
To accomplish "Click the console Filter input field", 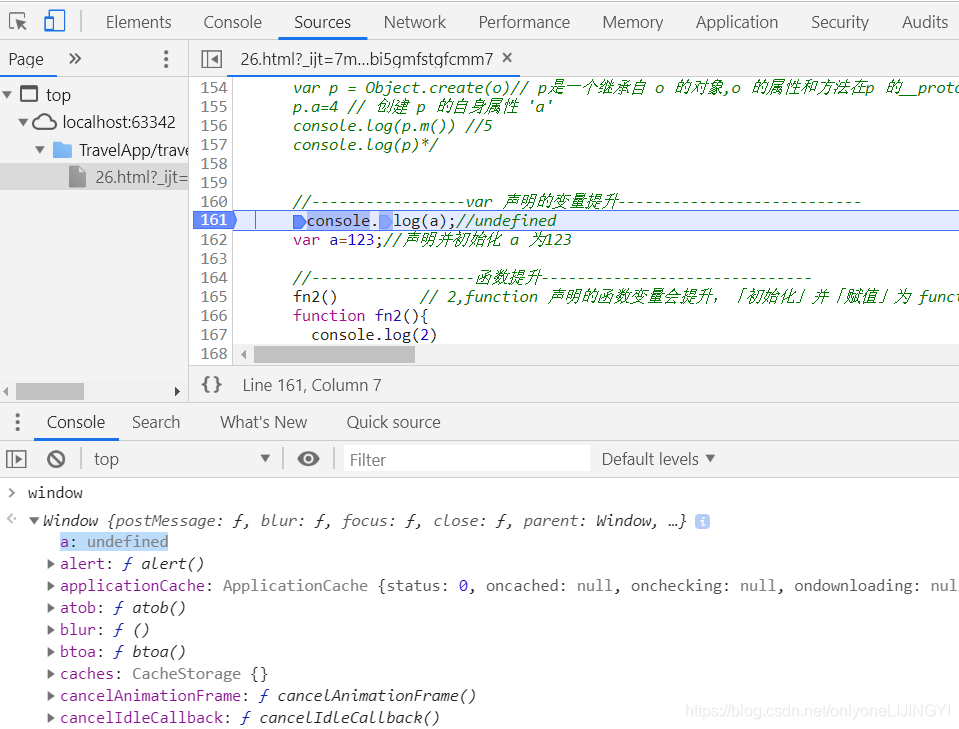I will pos(466,459).
